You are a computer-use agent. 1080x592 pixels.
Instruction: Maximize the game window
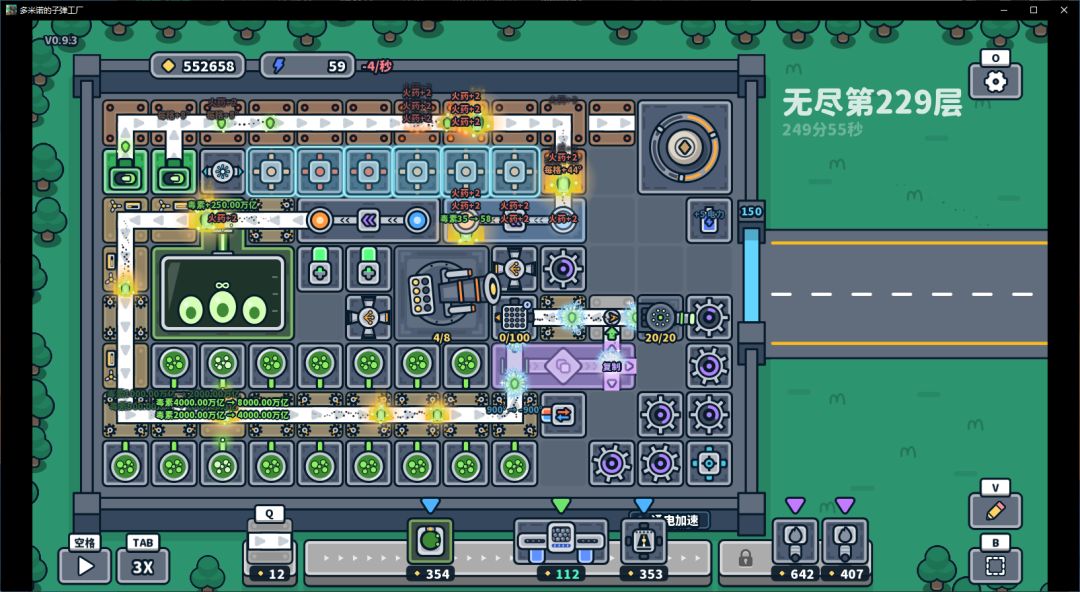(1033, 10)
